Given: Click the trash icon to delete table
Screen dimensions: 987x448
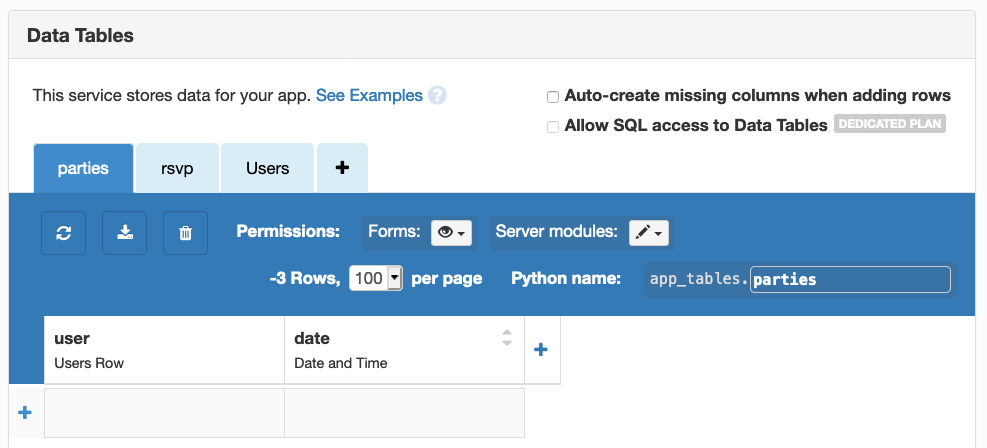Looking at the screenshot, I should tap(185, 232).
